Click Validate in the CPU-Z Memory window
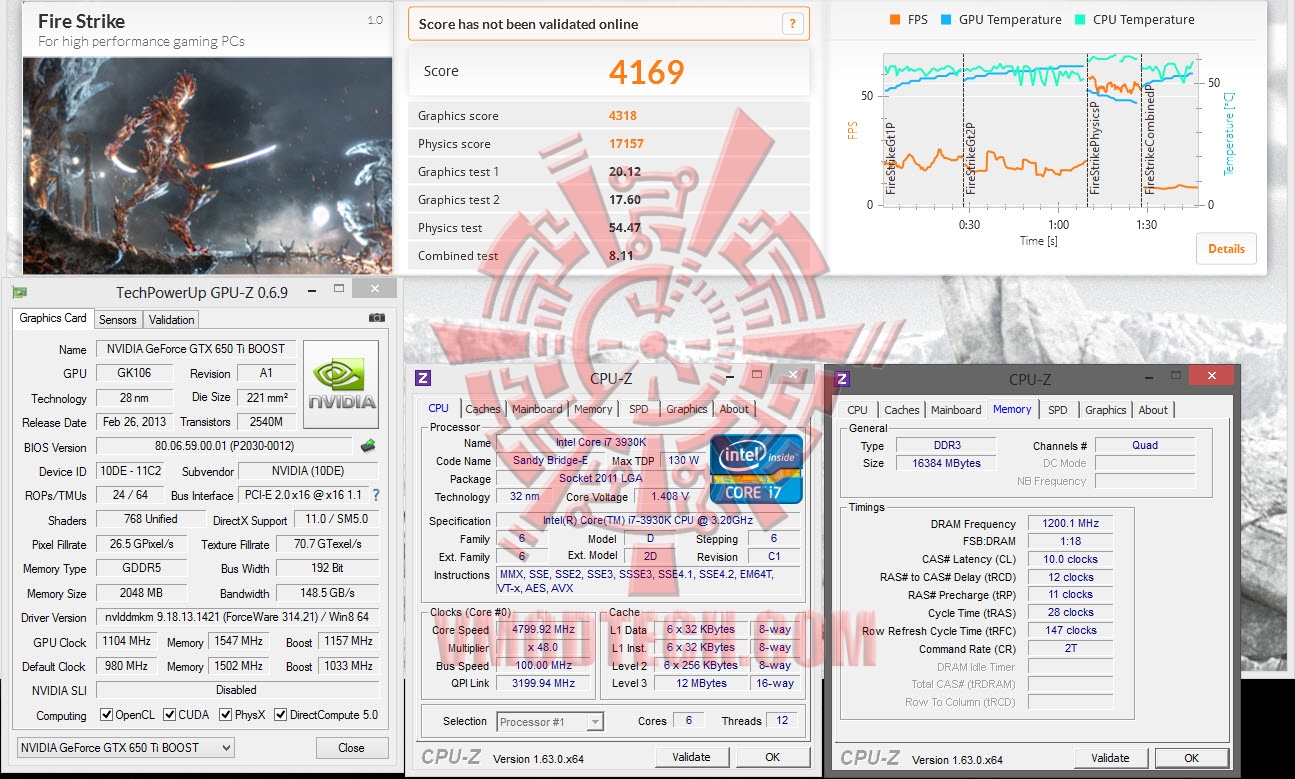Image resolution: width=1295 pixels, height=779 pixels. pos(1110,758)
